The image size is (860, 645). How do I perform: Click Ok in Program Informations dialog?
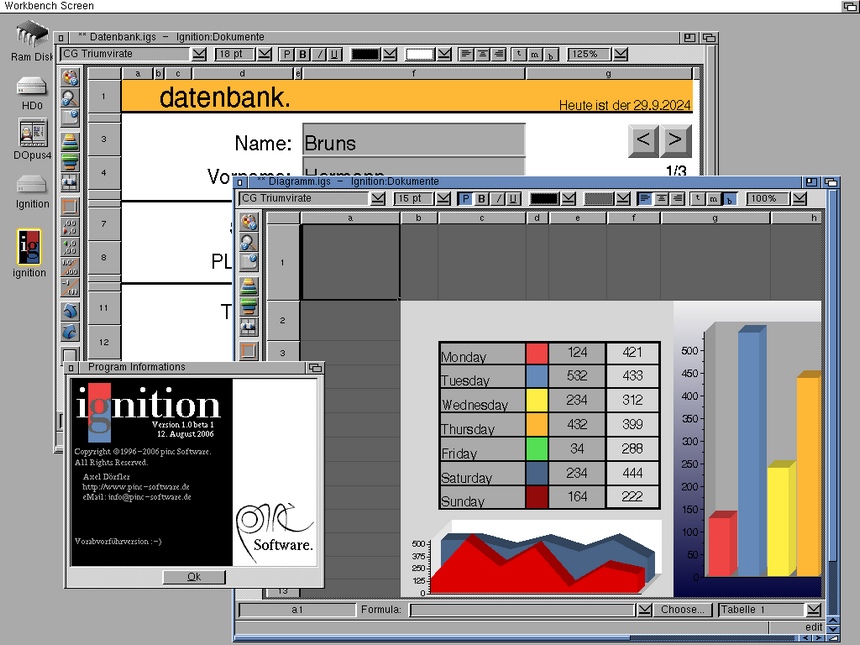coord(194,576)
